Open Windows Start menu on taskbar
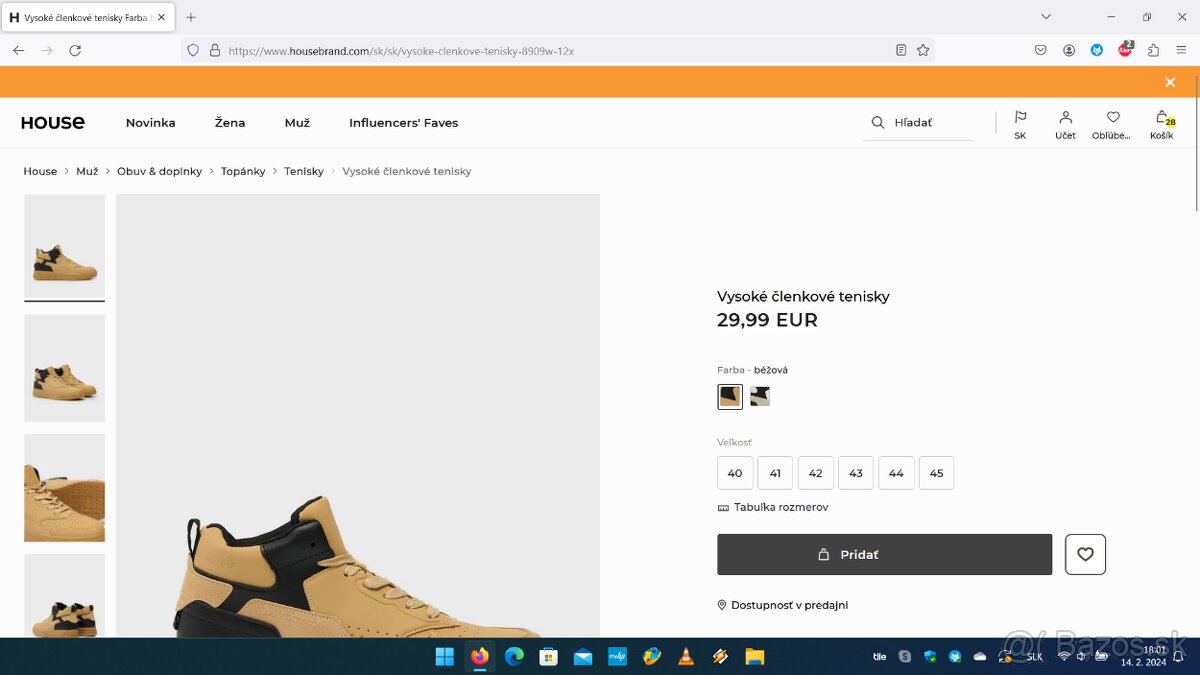Screen dimensions: 1200x675 point(444,657)
